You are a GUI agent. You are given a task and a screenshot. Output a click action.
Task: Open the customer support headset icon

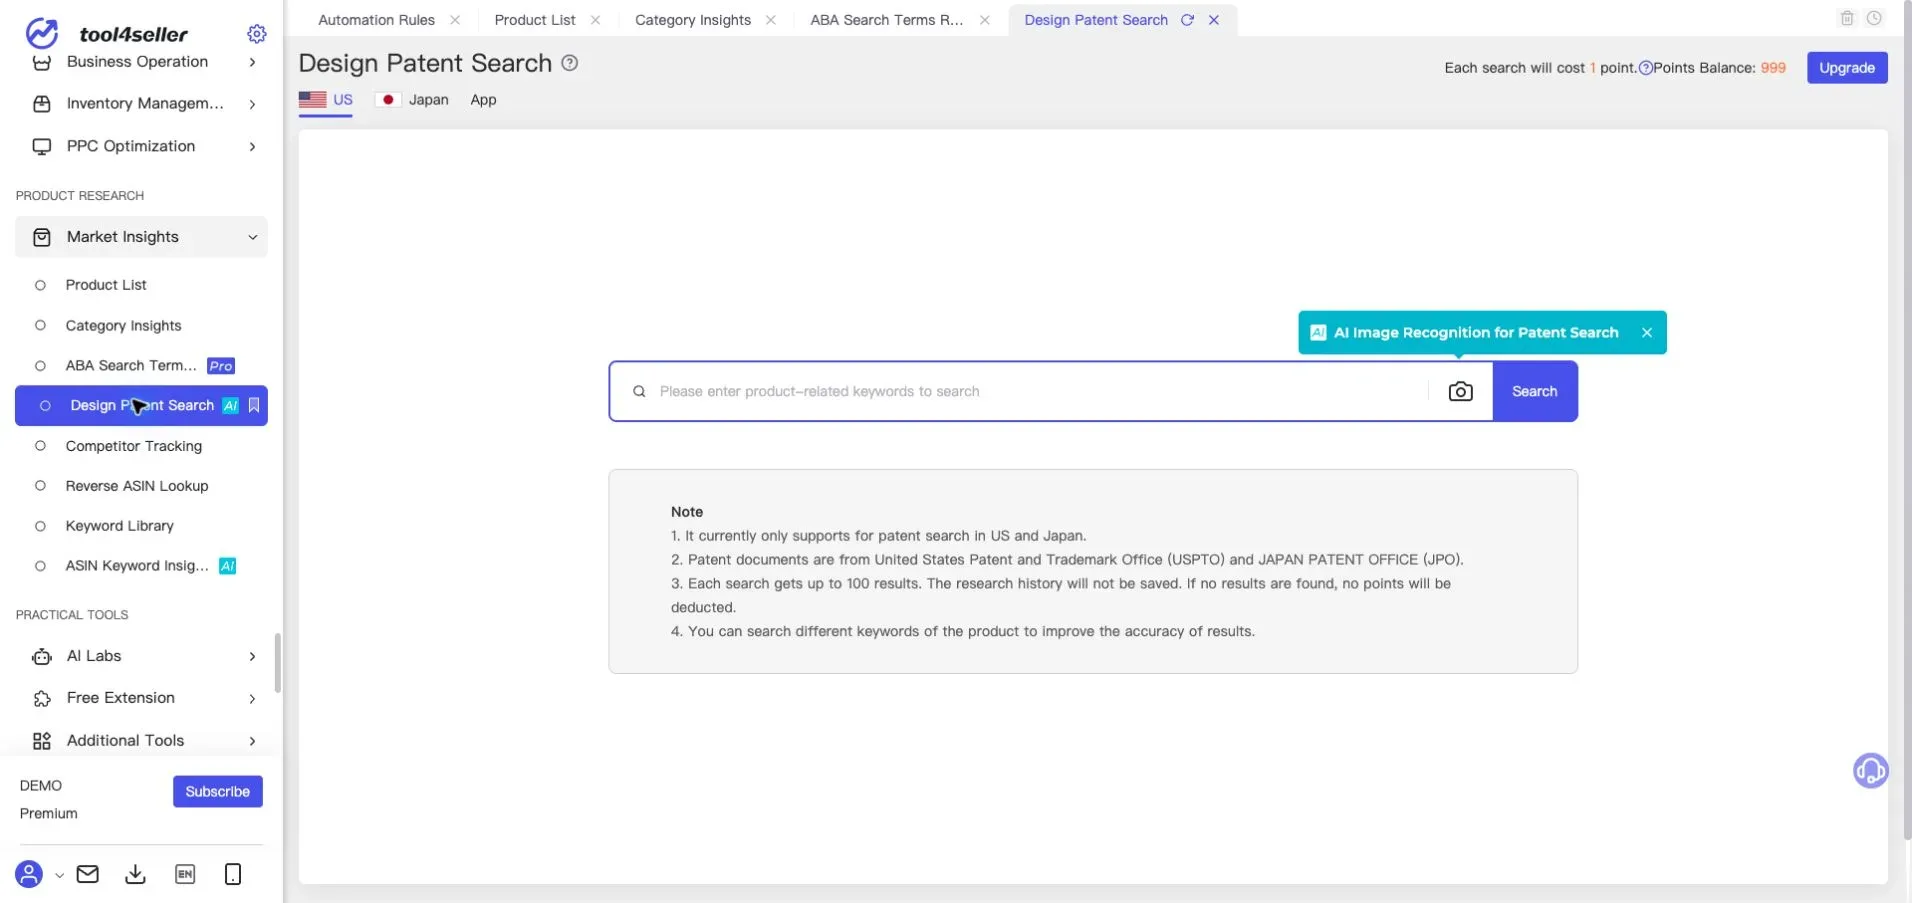coord(1870,771)
